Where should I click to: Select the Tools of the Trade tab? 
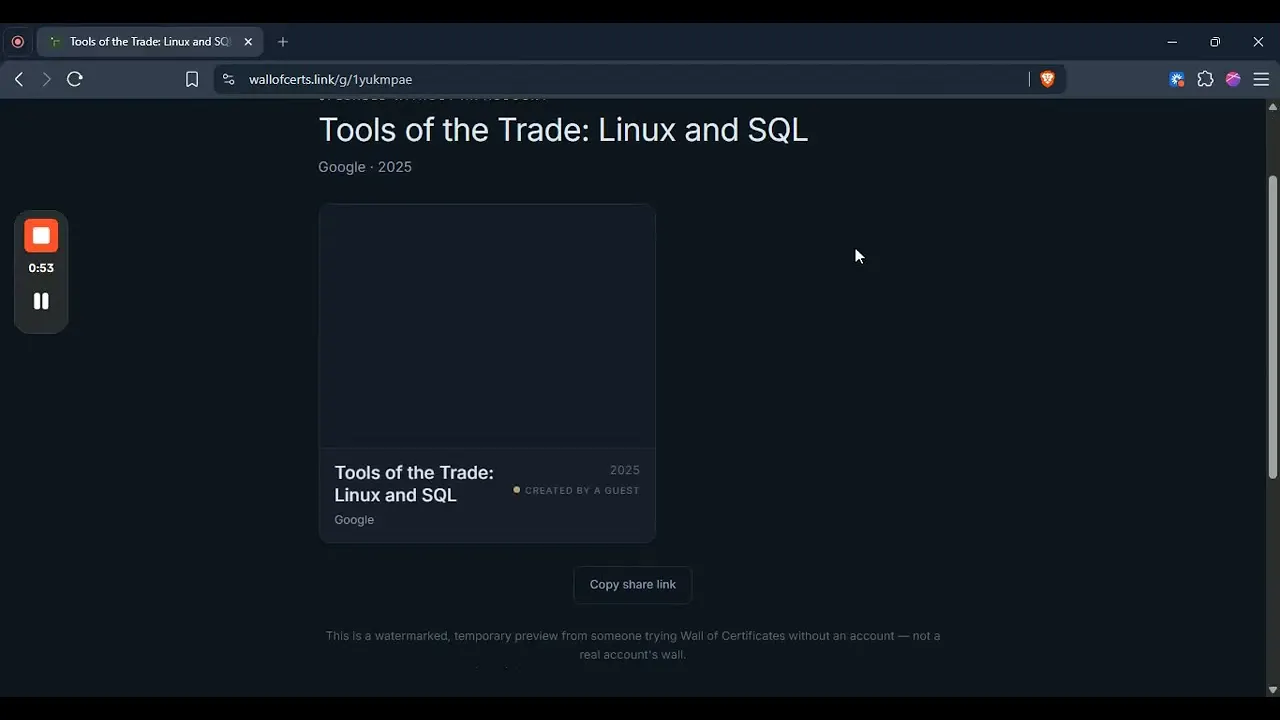point(150,42)
